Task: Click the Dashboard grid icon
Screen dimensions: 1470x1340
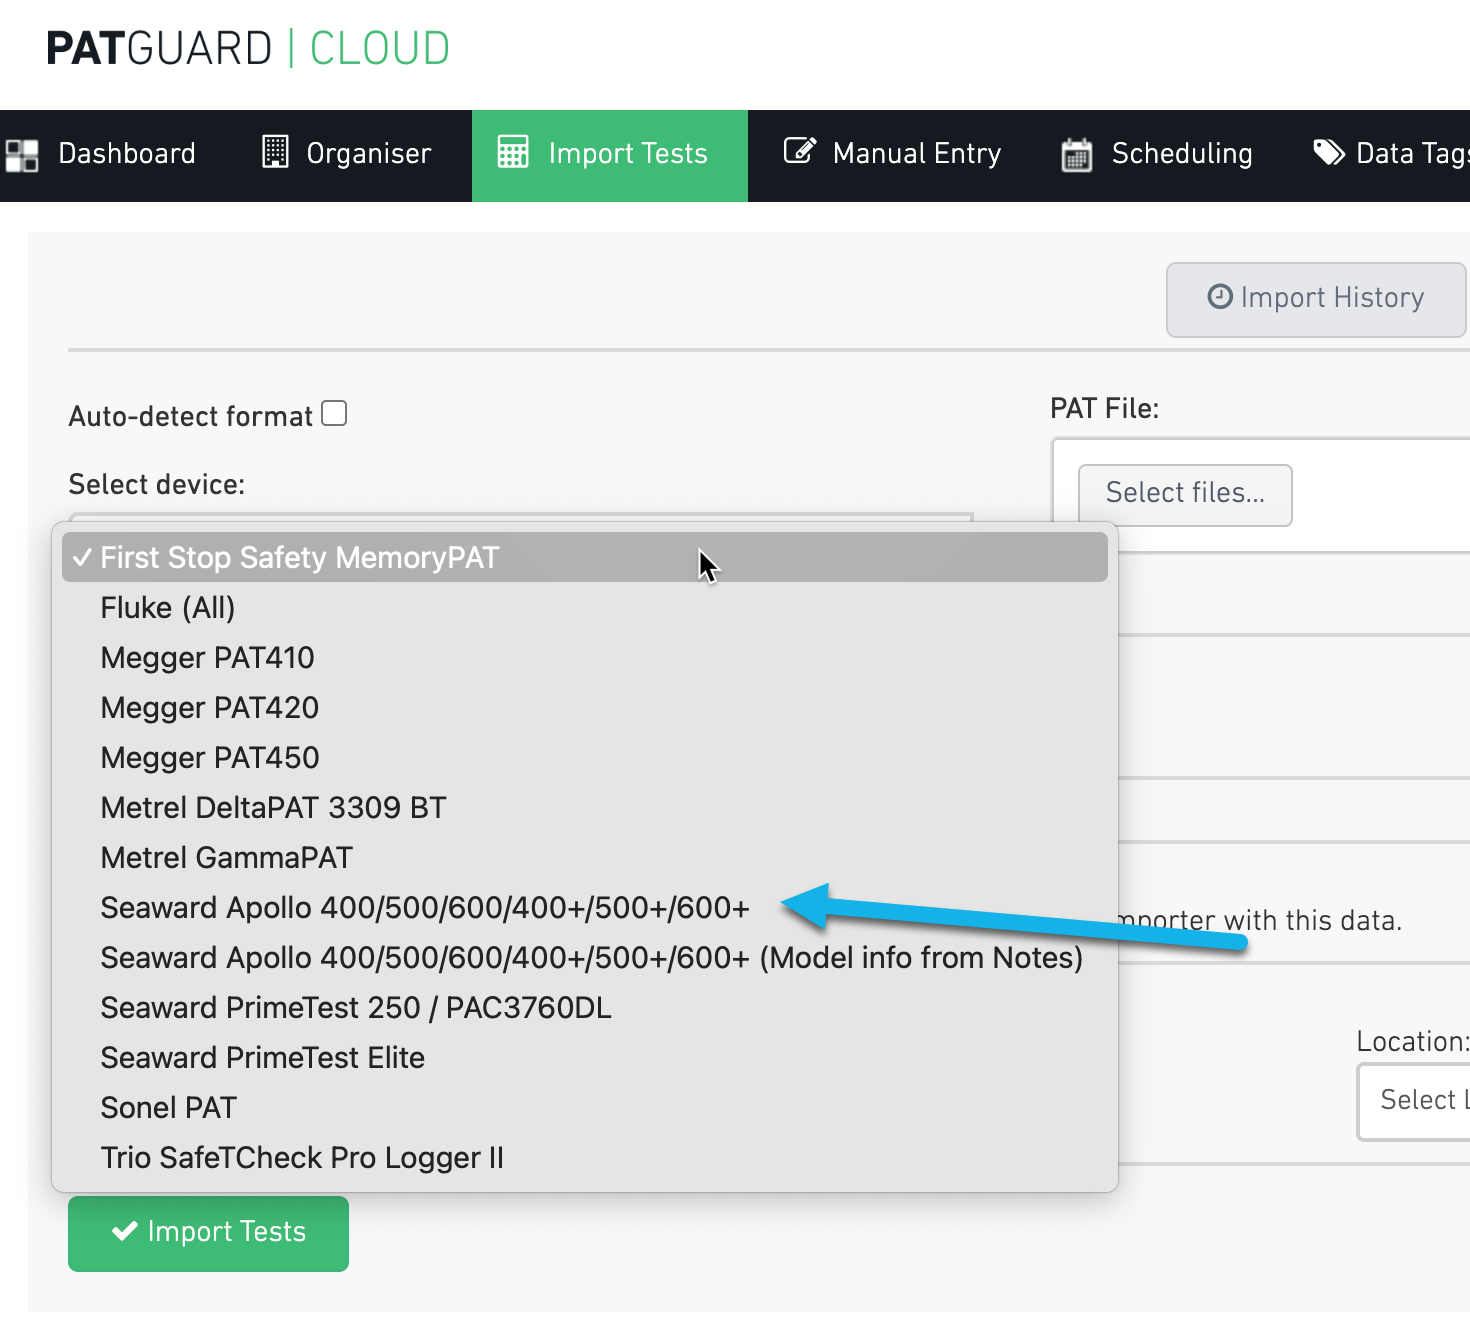Action: click(x=22, y=156)
